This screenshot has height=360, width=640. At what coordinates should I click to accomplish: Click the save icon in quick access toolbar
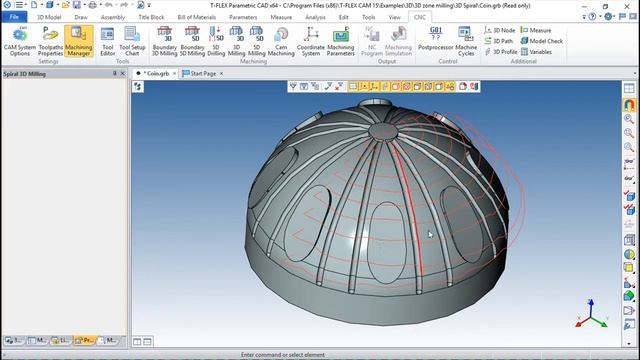click(76, 5)
